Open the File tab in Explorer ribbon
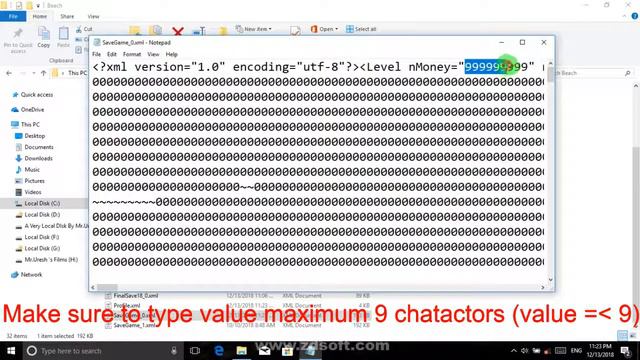This screenshot has height=360, width=640. point(13,16)
